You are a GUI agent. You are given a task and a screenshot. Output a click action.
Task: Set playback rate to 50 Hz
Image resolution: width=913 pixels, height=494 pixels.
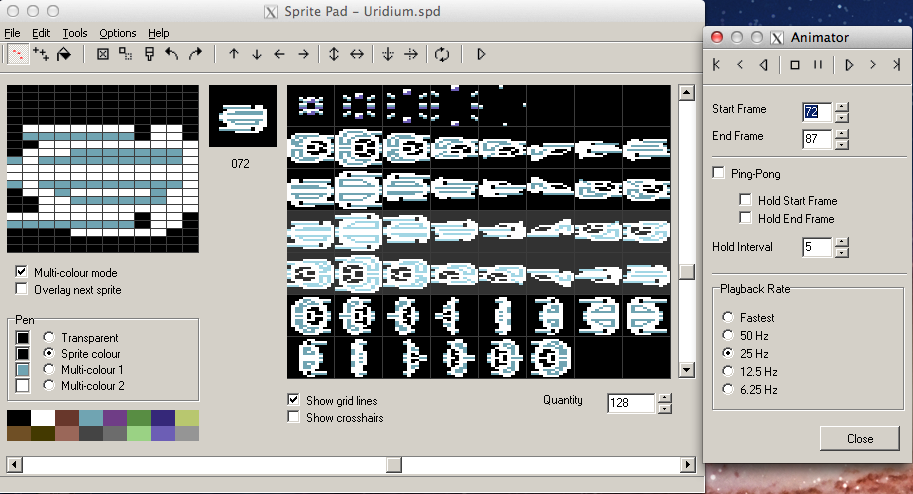click(x=728, y=335)
